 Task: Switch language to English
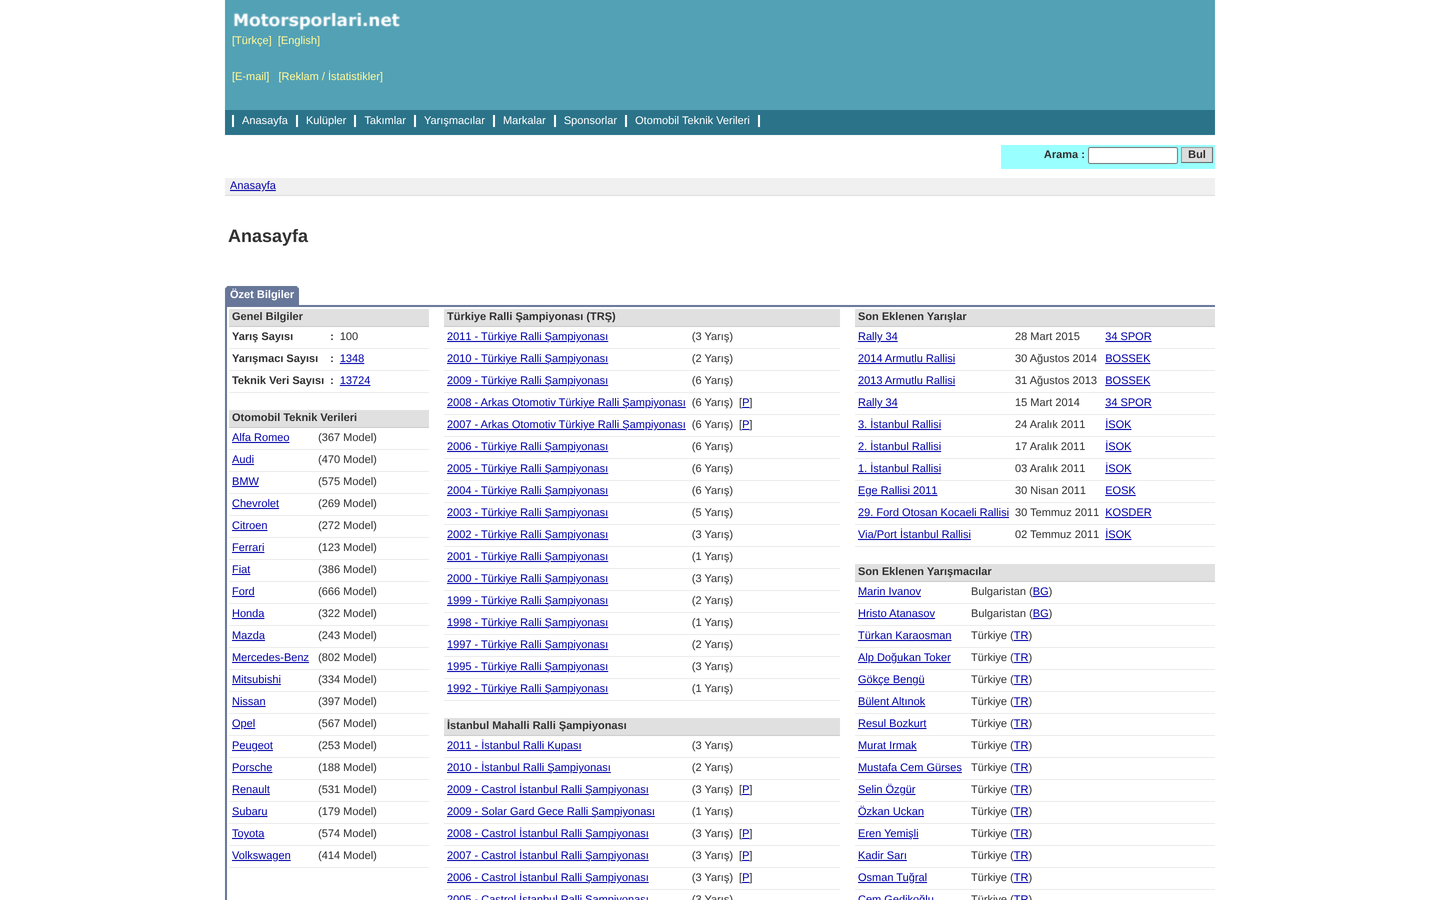pyautogui.click(x=299, y=40)
